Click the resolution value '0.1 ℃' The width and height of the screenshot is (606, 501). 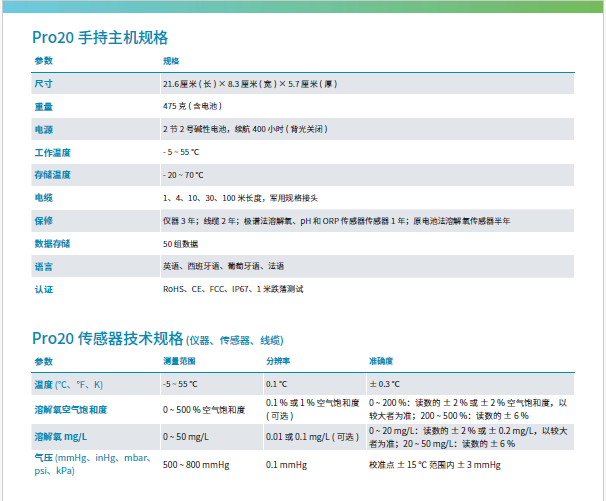[x=276, y=384]
